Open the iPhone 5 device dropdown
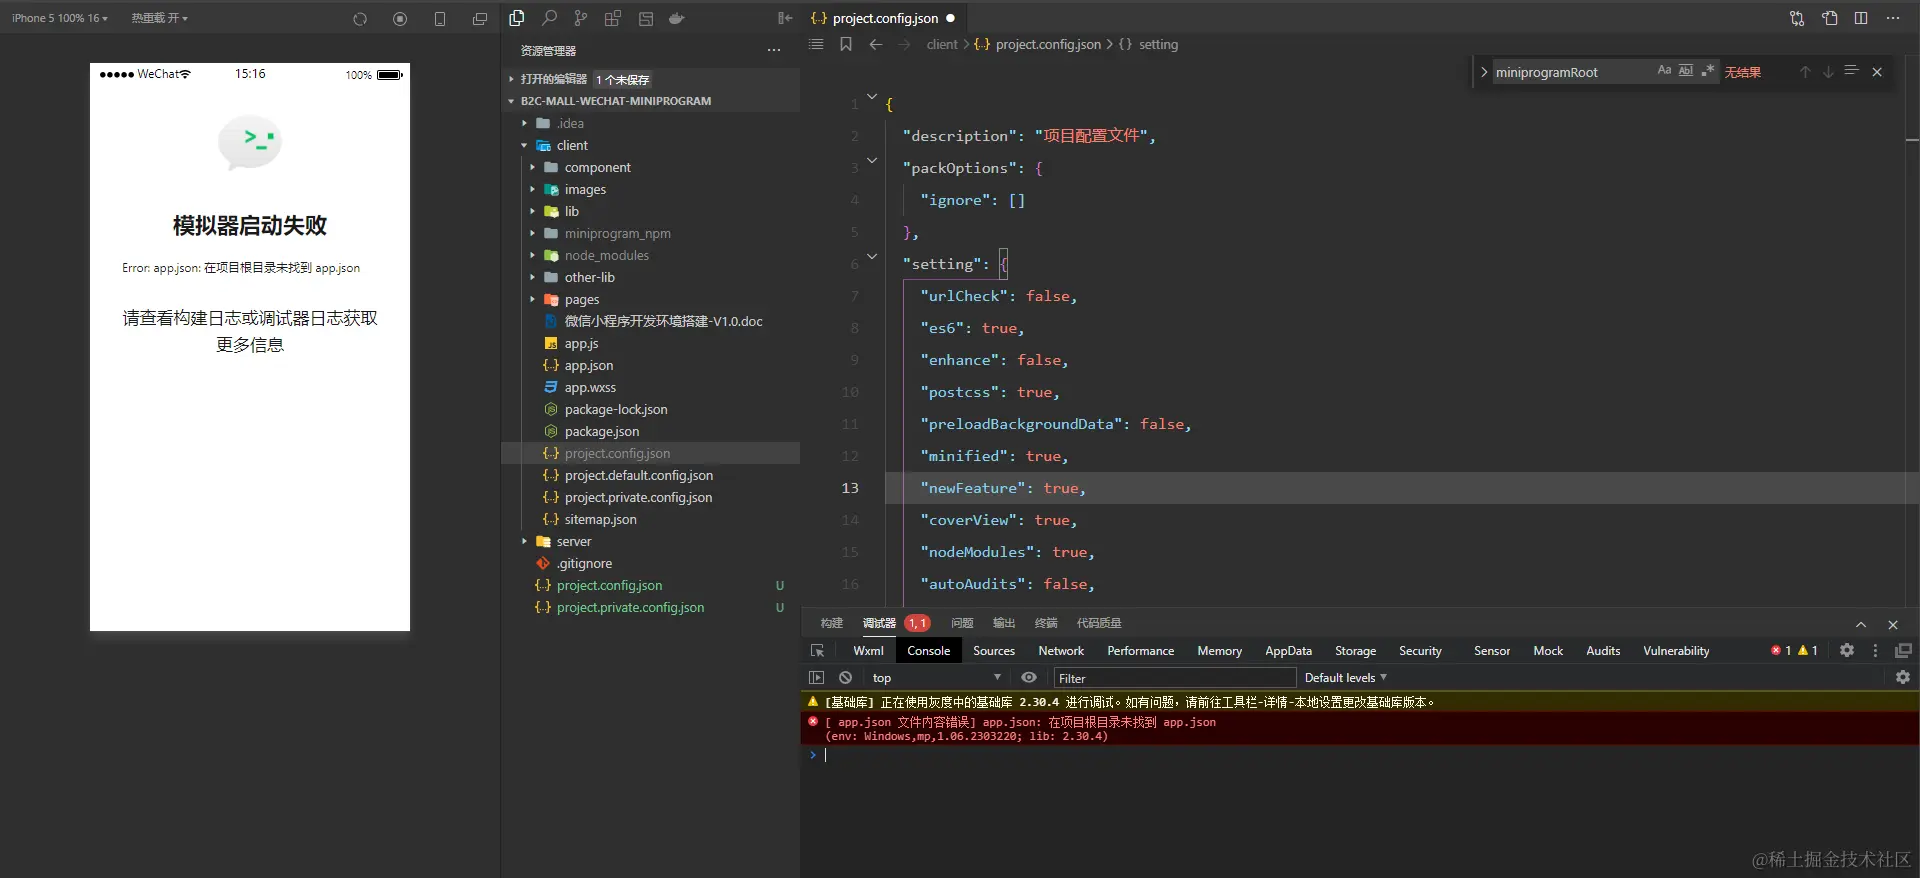The height and width of the screenshot is (878, 1920). [59, 18]
